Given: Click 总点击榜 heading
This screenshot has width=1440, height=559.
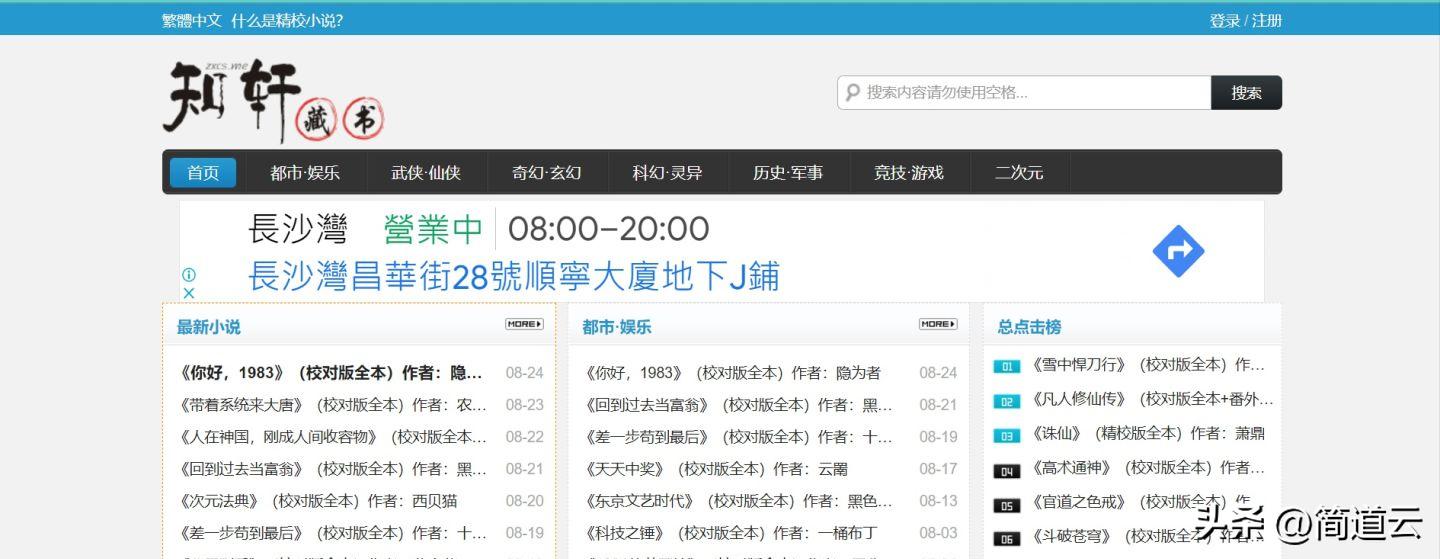Looking at the screenshot, I should click(x=1029, y=327).
